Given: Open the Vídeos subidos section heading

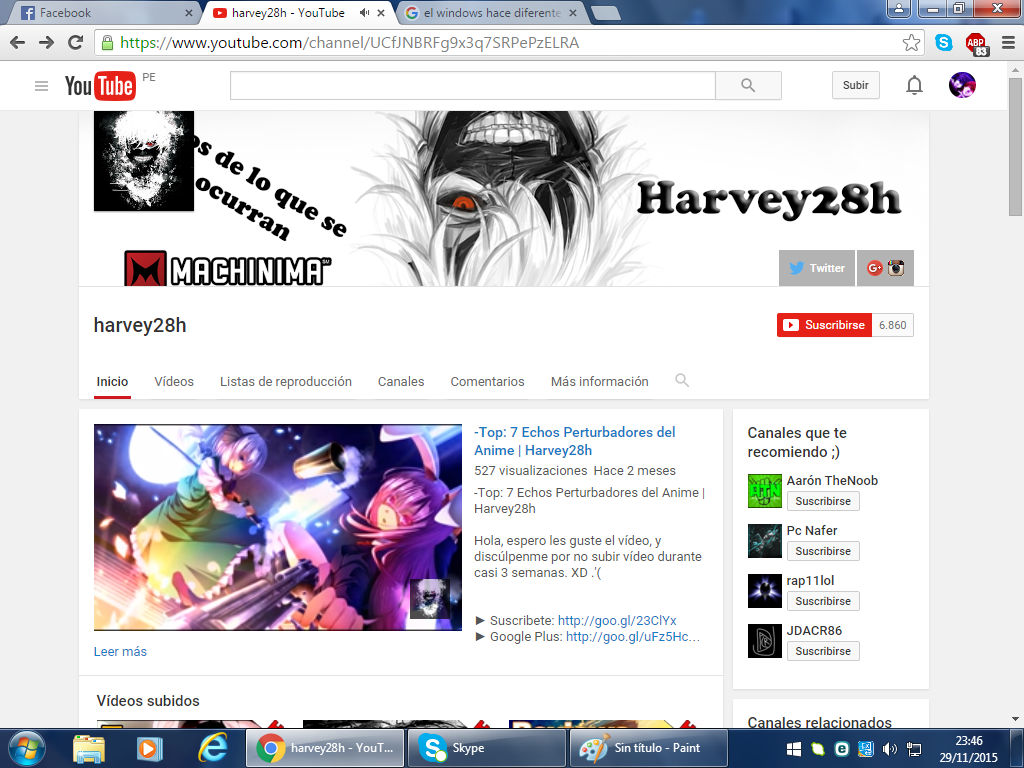Looking at the screenshot, I should point(148,701).
